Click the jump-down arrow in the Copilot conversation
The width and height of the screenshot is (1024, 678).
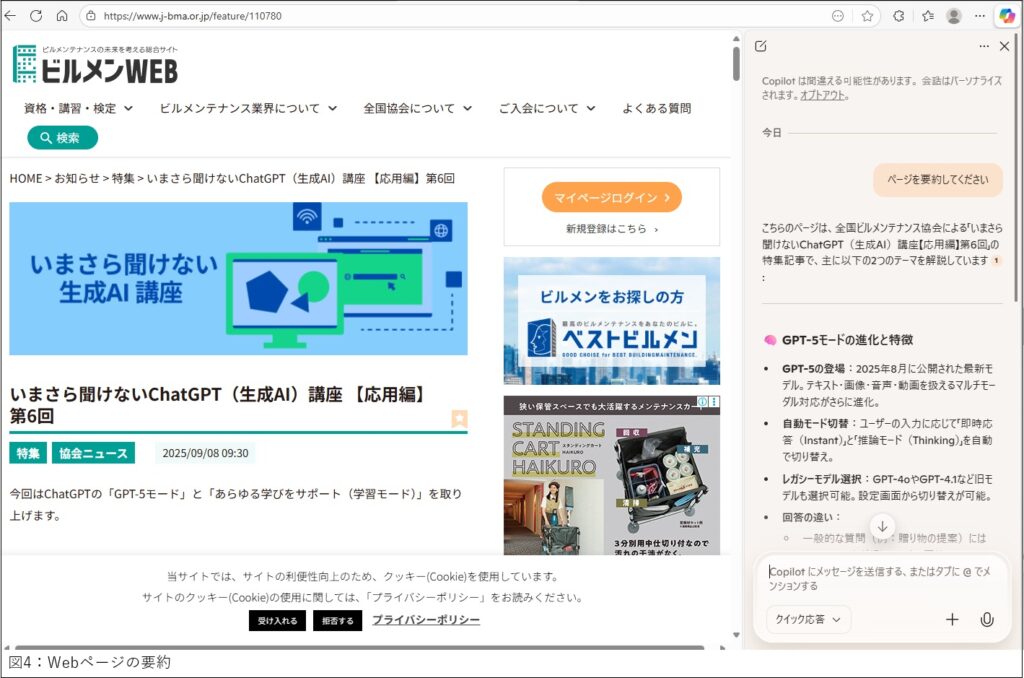point(883,526)
